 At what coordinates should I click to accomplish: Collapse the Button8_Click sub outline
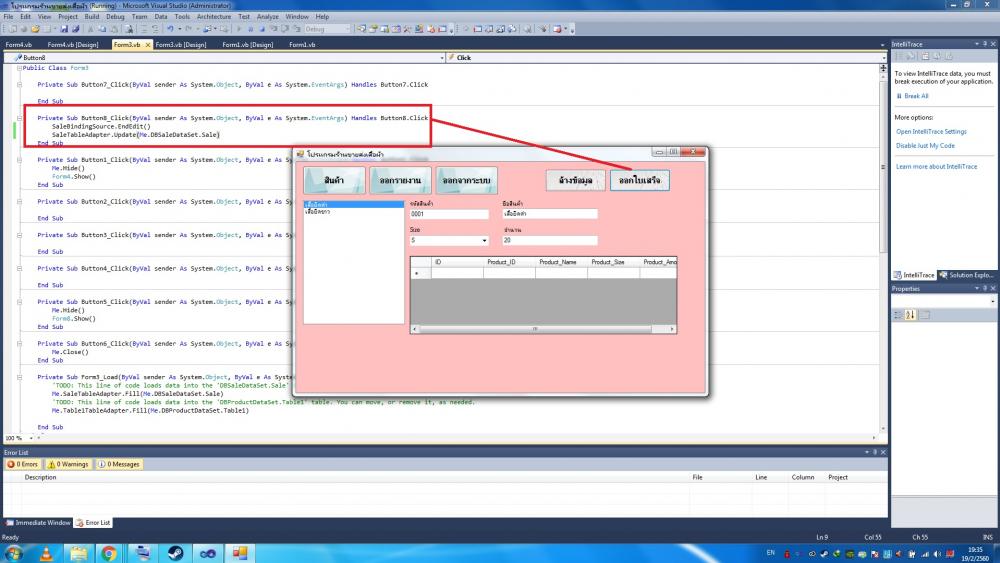(19, 118)
